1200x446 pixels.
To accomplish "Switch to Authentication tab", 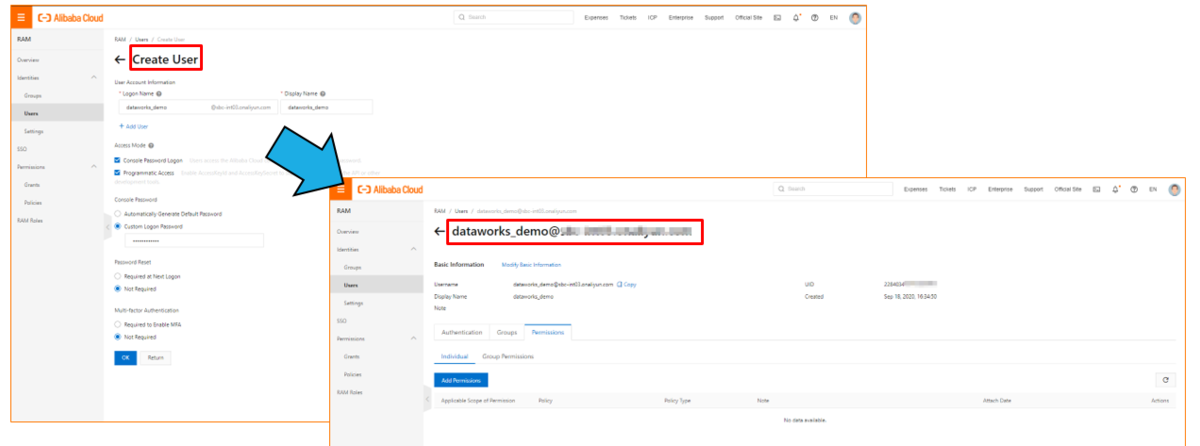I will pyautogui.click(x=463, y=332).
